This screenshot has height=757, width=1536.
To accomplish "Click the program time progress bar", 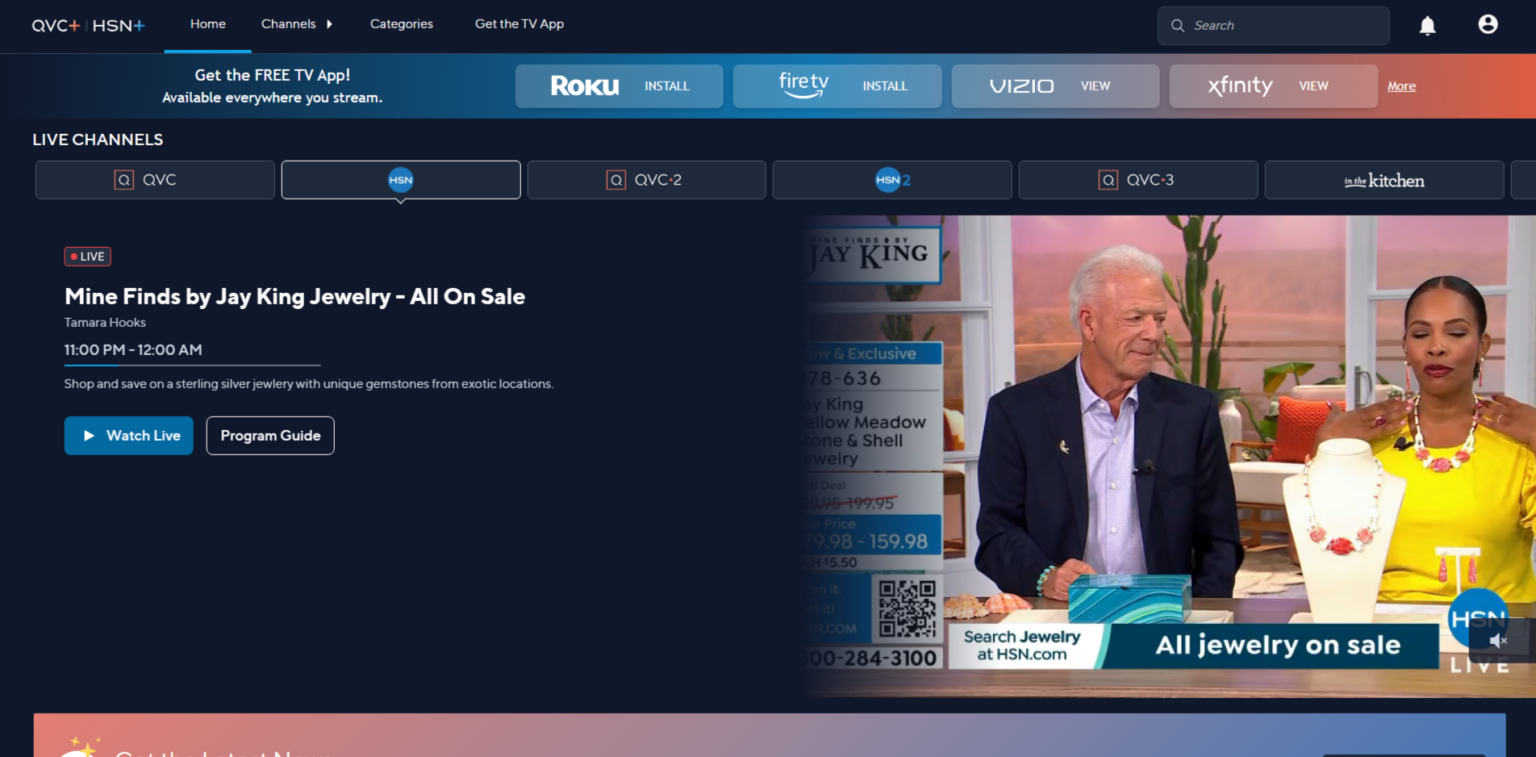I will pyautogui.click(x=192, y=366).
